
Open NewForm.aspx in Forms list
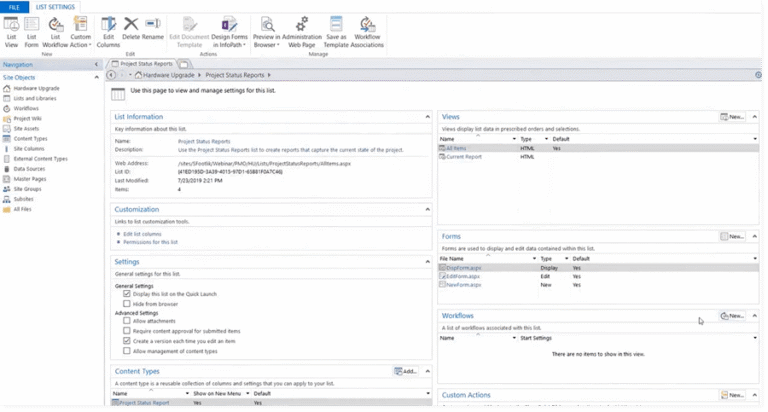463,285
